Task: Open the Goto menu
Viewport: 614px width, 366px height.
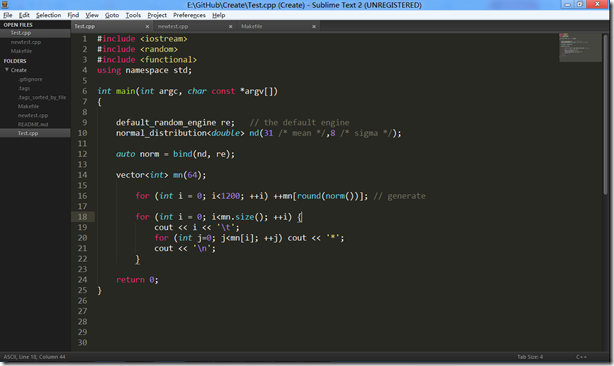Action: [x=112, y=15]
